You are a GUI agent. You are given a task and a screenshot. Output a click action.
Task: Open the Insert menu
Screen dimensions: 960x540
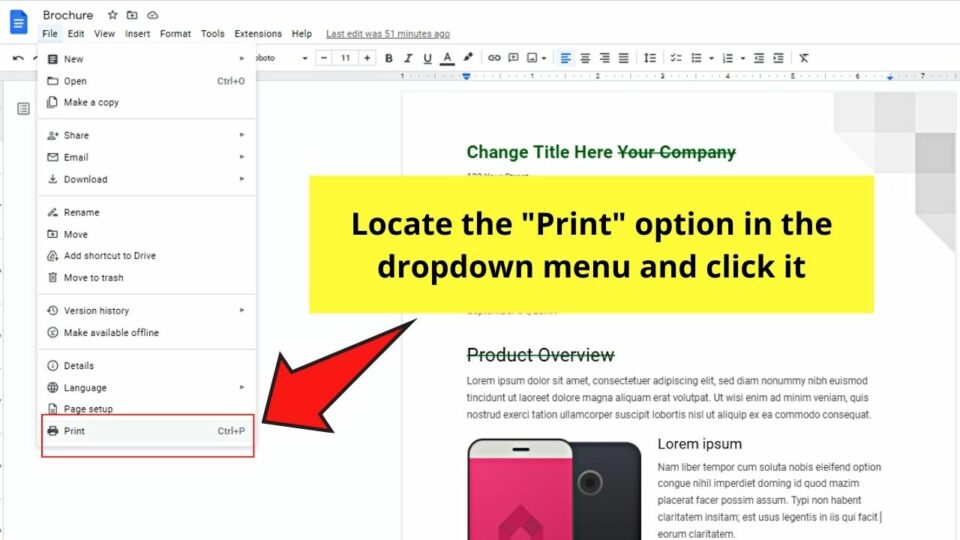[137, 34]
